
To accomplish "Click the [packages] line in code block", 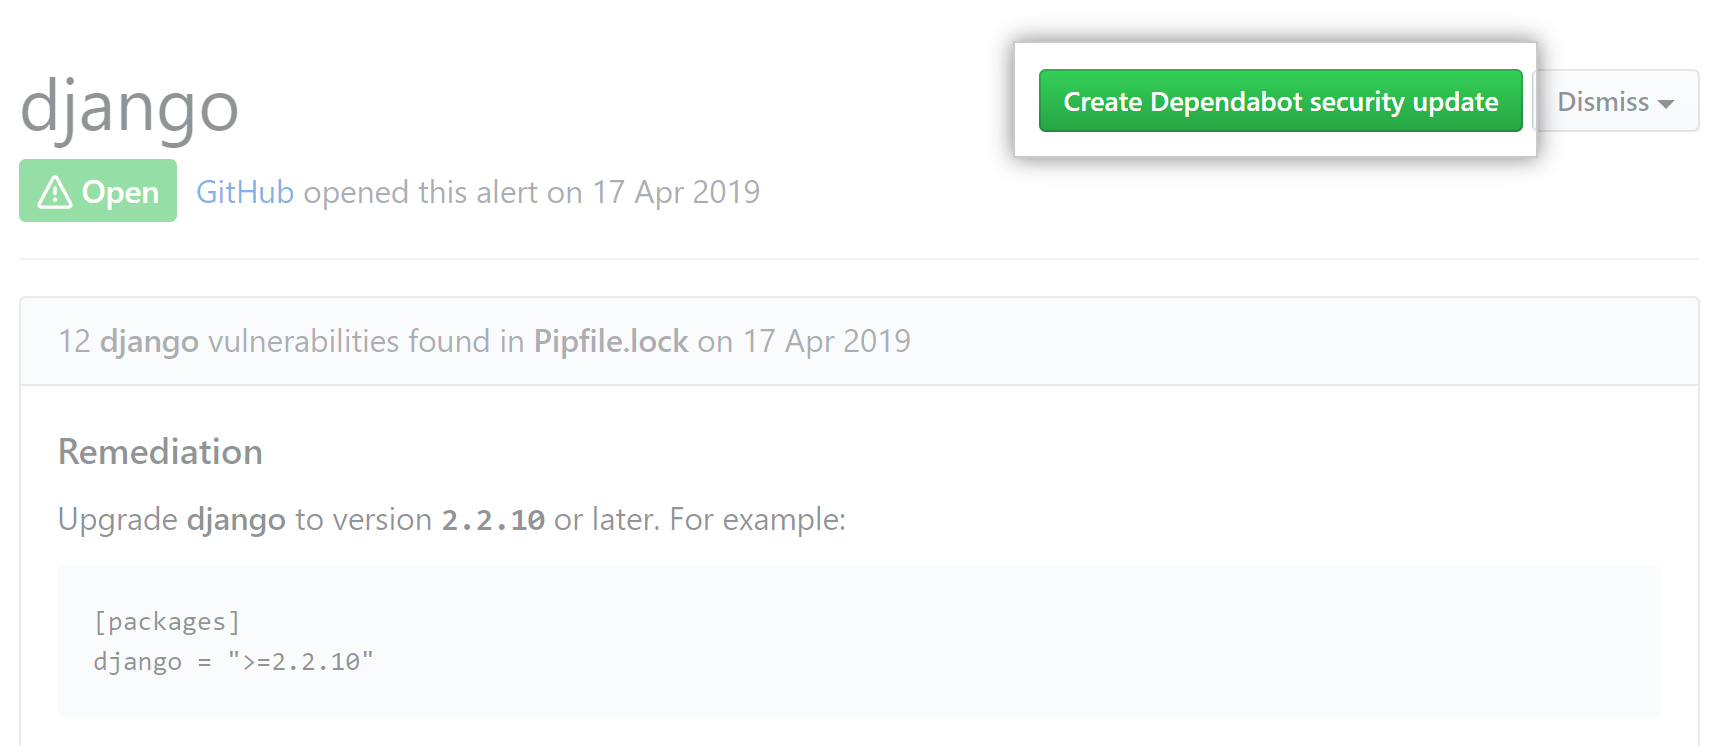I will [167, 622].
